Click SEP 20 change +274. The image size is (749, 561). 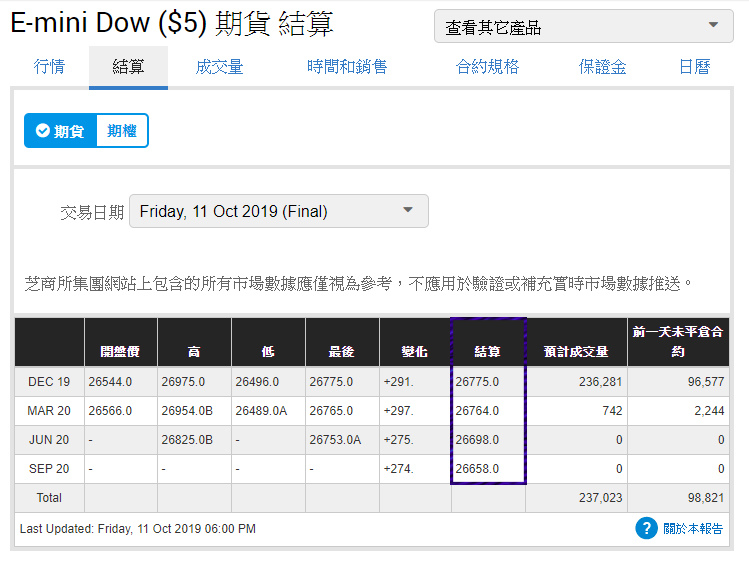(x=398, y=469)
